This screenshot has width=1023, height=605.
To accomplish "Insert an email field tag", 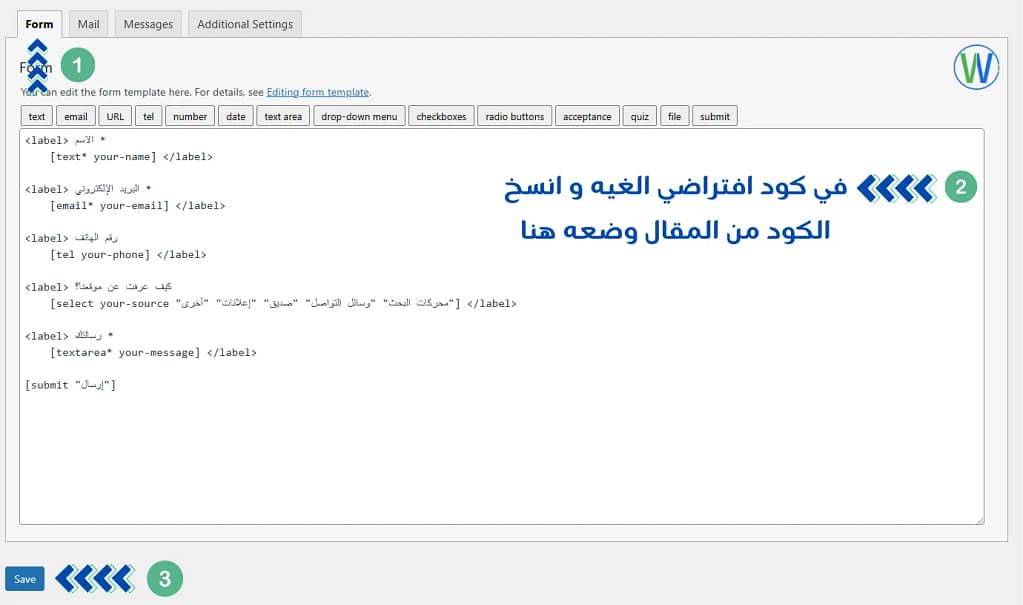I will [x=75, y=115].
